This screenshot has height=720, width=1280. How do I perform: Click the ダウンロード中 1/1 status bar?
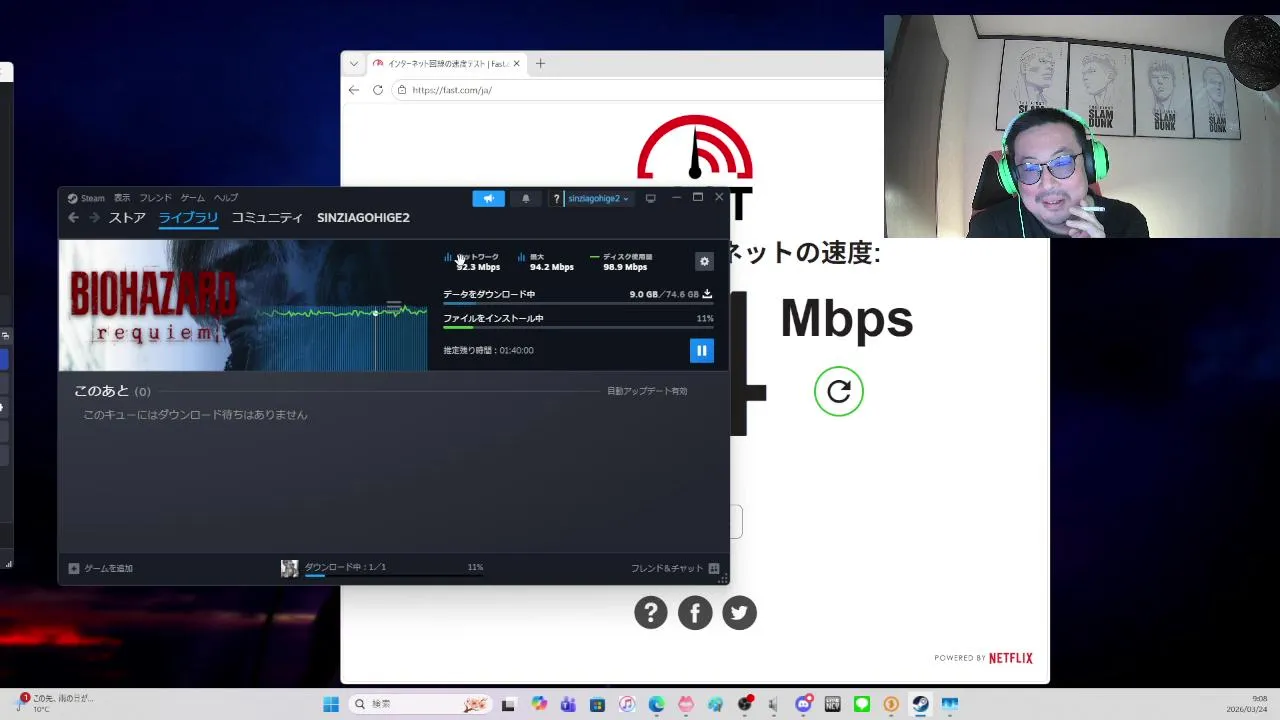[383, 568]
